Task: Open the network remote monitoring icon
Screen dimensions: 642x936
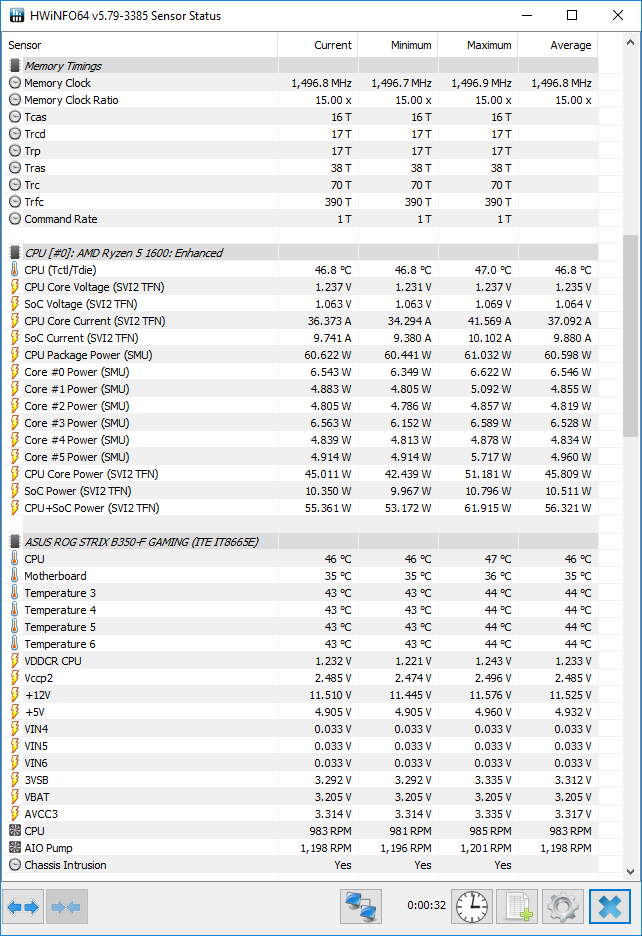Action: click(x=360, y=907)
